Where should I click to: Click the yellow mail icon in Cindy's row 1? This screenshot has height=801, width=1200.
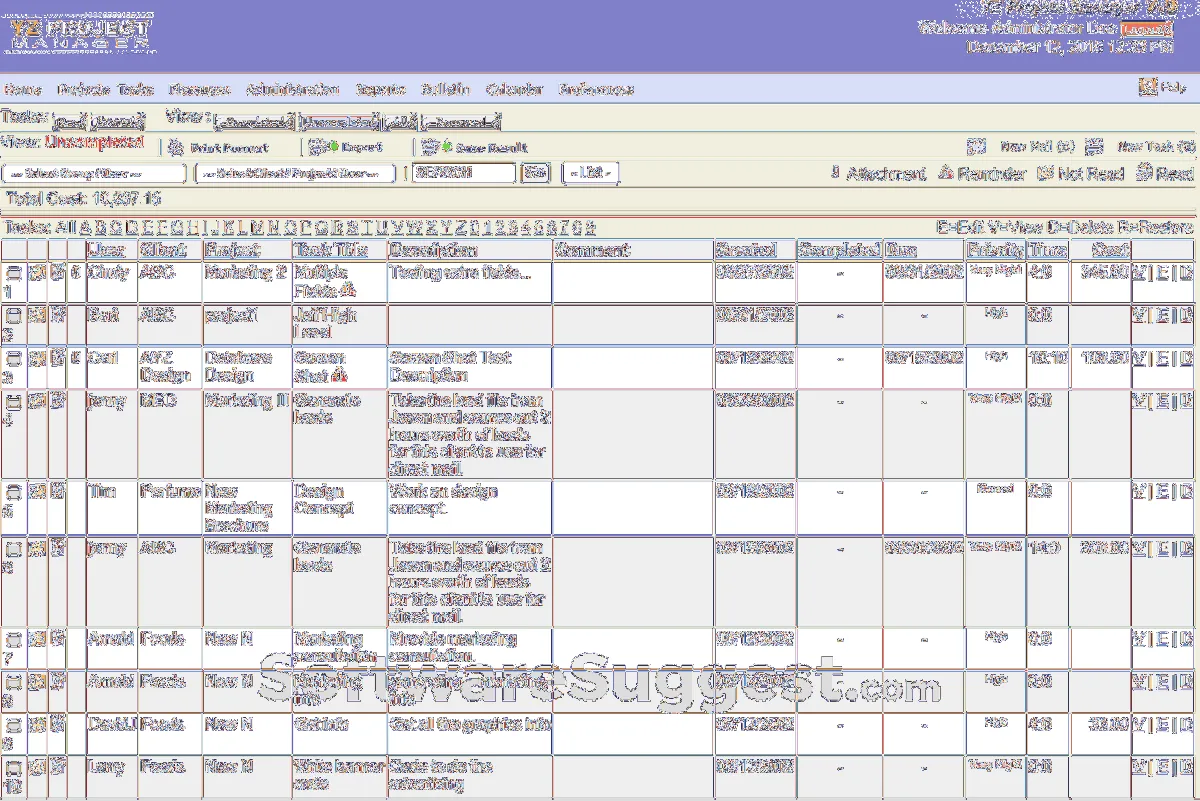tap(37, 272)
